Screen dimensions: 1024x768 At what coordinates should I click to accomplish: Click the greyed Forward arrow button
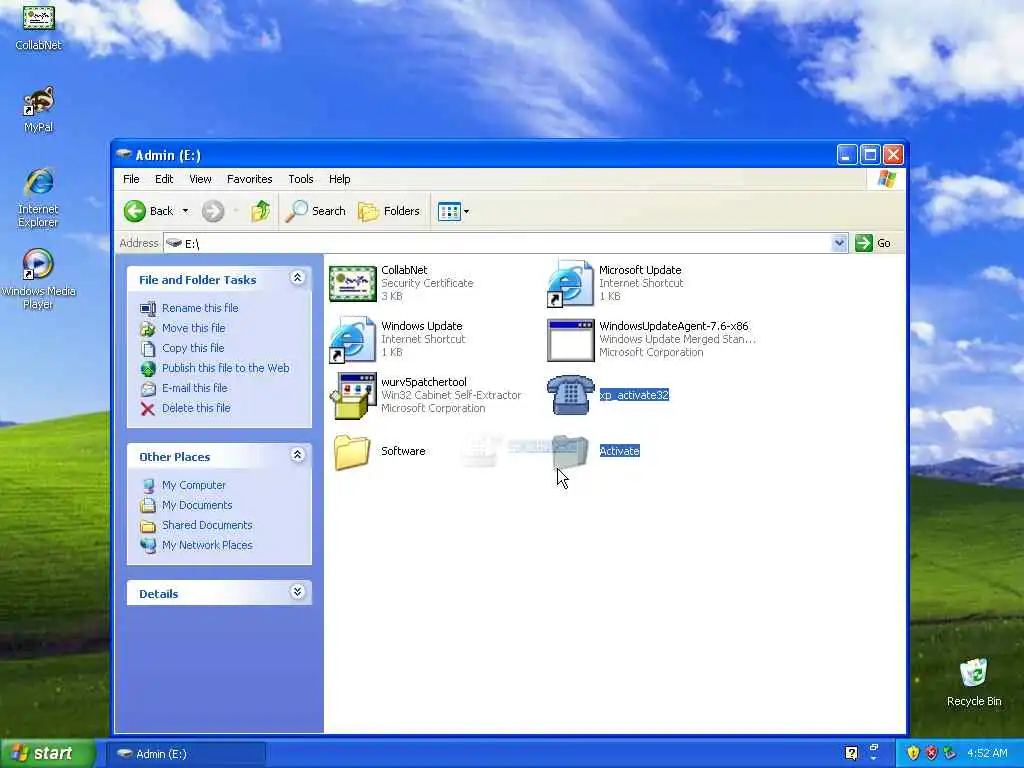[213, 211]
